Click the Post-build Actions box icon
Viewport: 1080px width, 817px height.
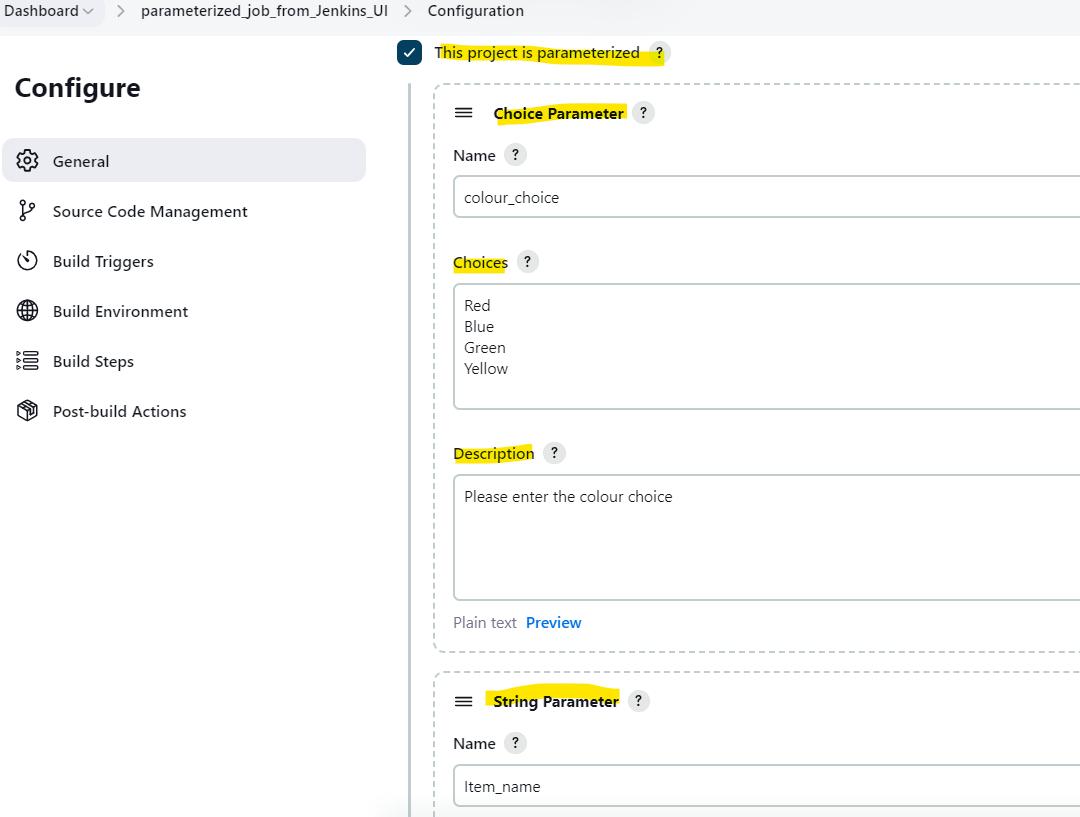click(x=28, y=411)
